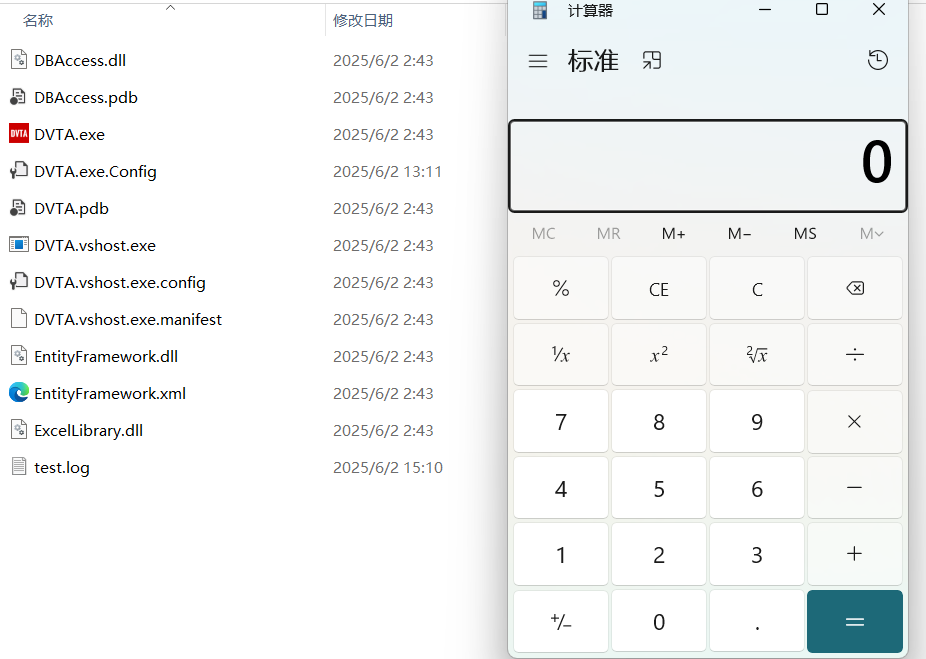This screenshot has width=926, height=659.
Task: Click digit 4 on the calculator
Action: point(561,488)
